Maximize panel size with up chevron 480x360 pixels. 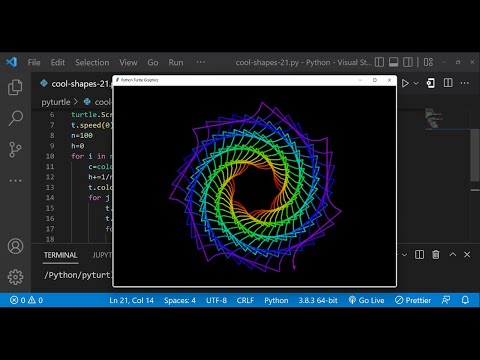[x=453, y=255]
